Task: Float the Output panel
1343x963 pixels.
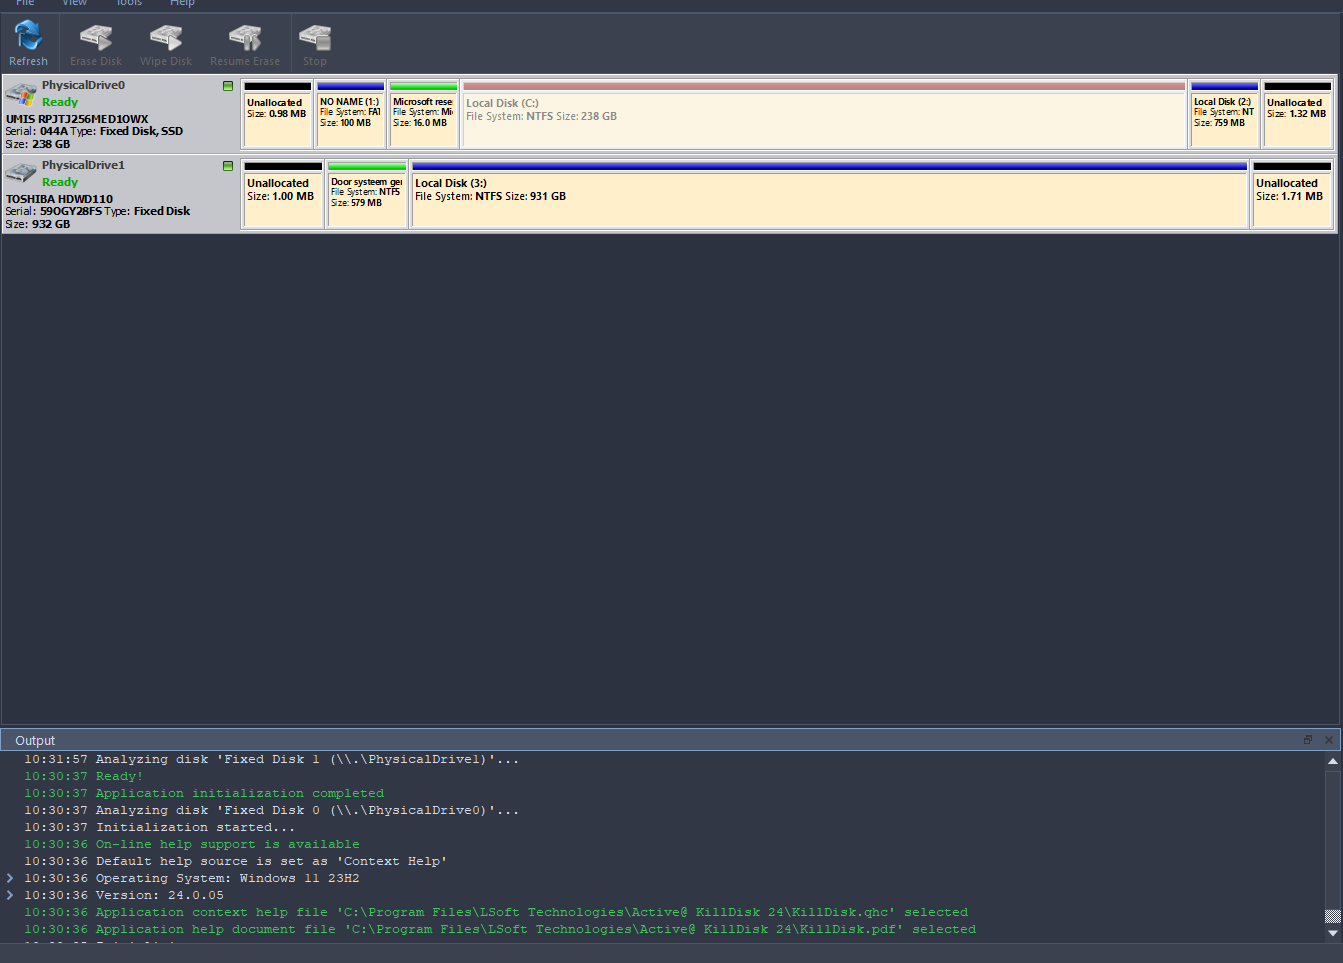Action: (x=1308, y=740)
